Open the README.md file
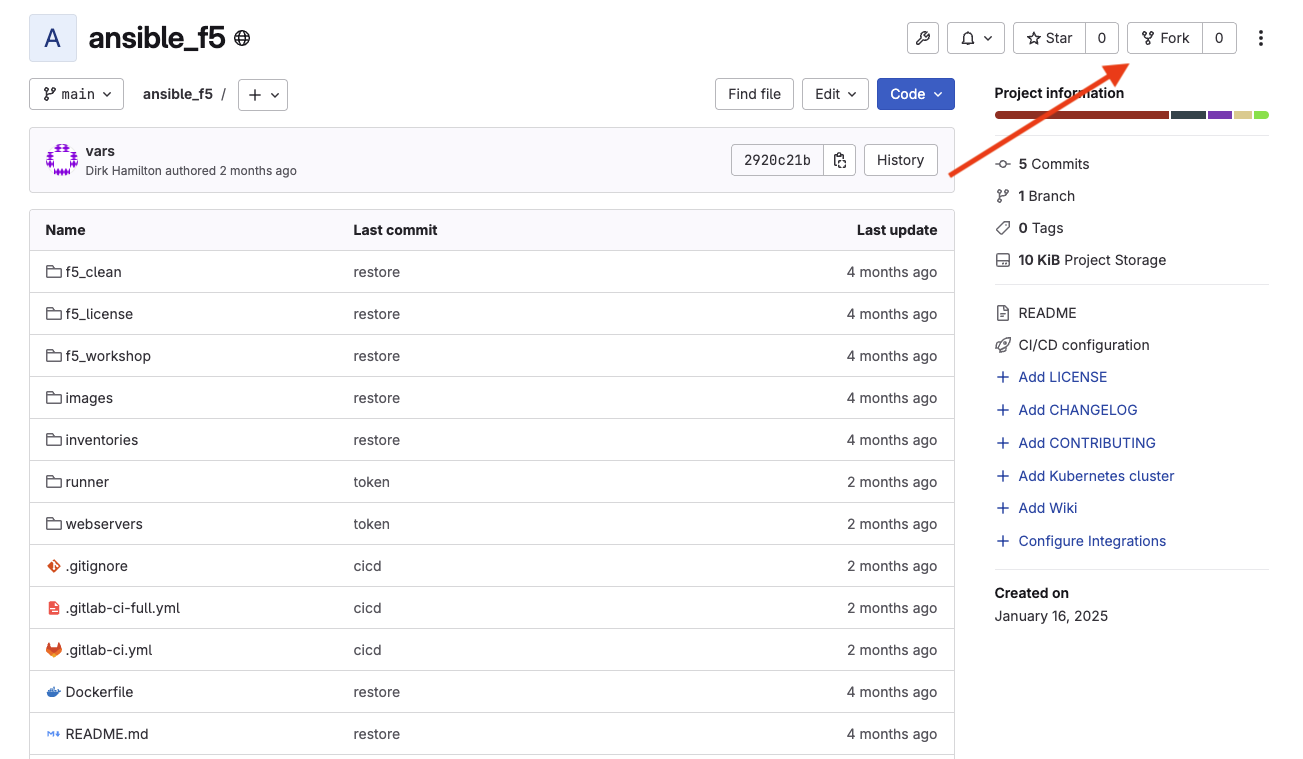Image resolution: width=1303 pixels, height=759 pixels. [107, 734]
